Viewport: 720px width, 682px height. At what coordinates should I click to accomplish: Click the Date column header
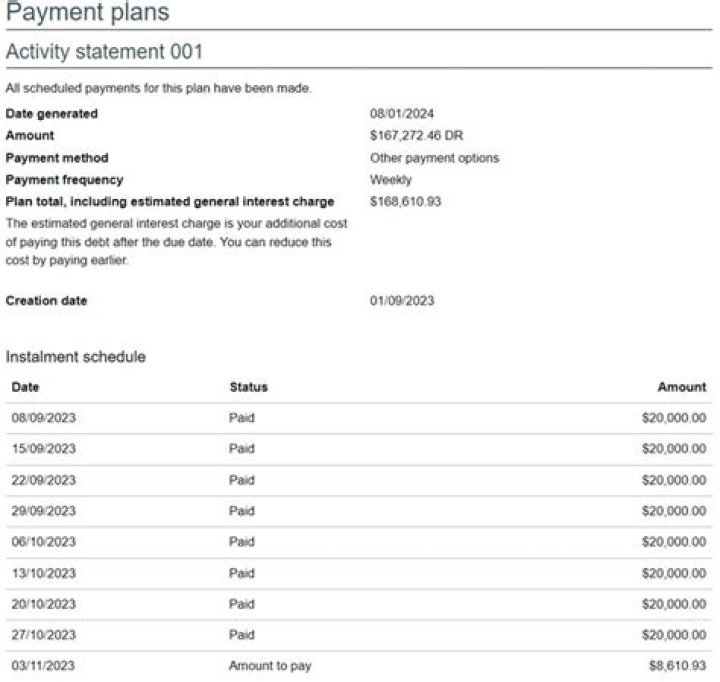pyautogui.click(x=25, y=387)
